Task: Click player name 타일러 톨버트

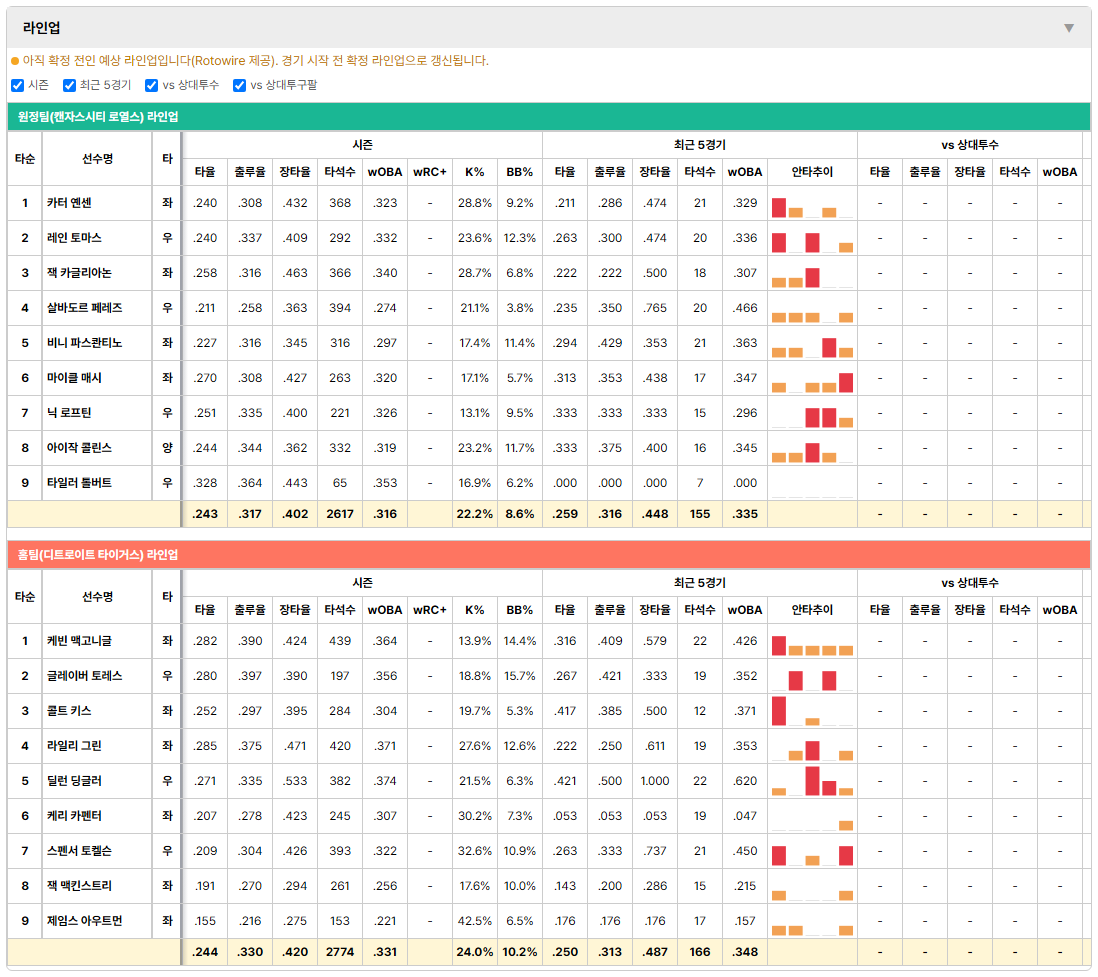Action: pos(79,483)
